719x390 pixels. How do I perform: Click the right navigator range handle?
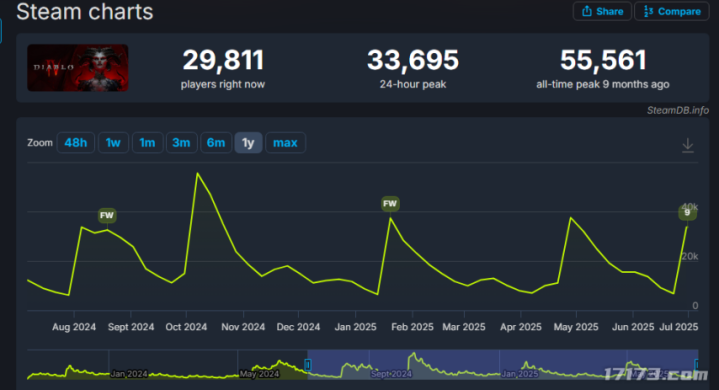click(x=697, y=365)
